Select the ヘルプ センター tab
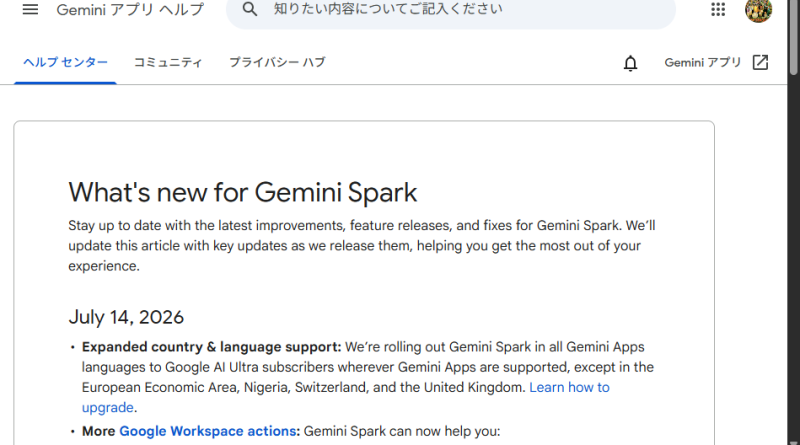This screenshot has width=800, height=445. click(x=65, y=62)
